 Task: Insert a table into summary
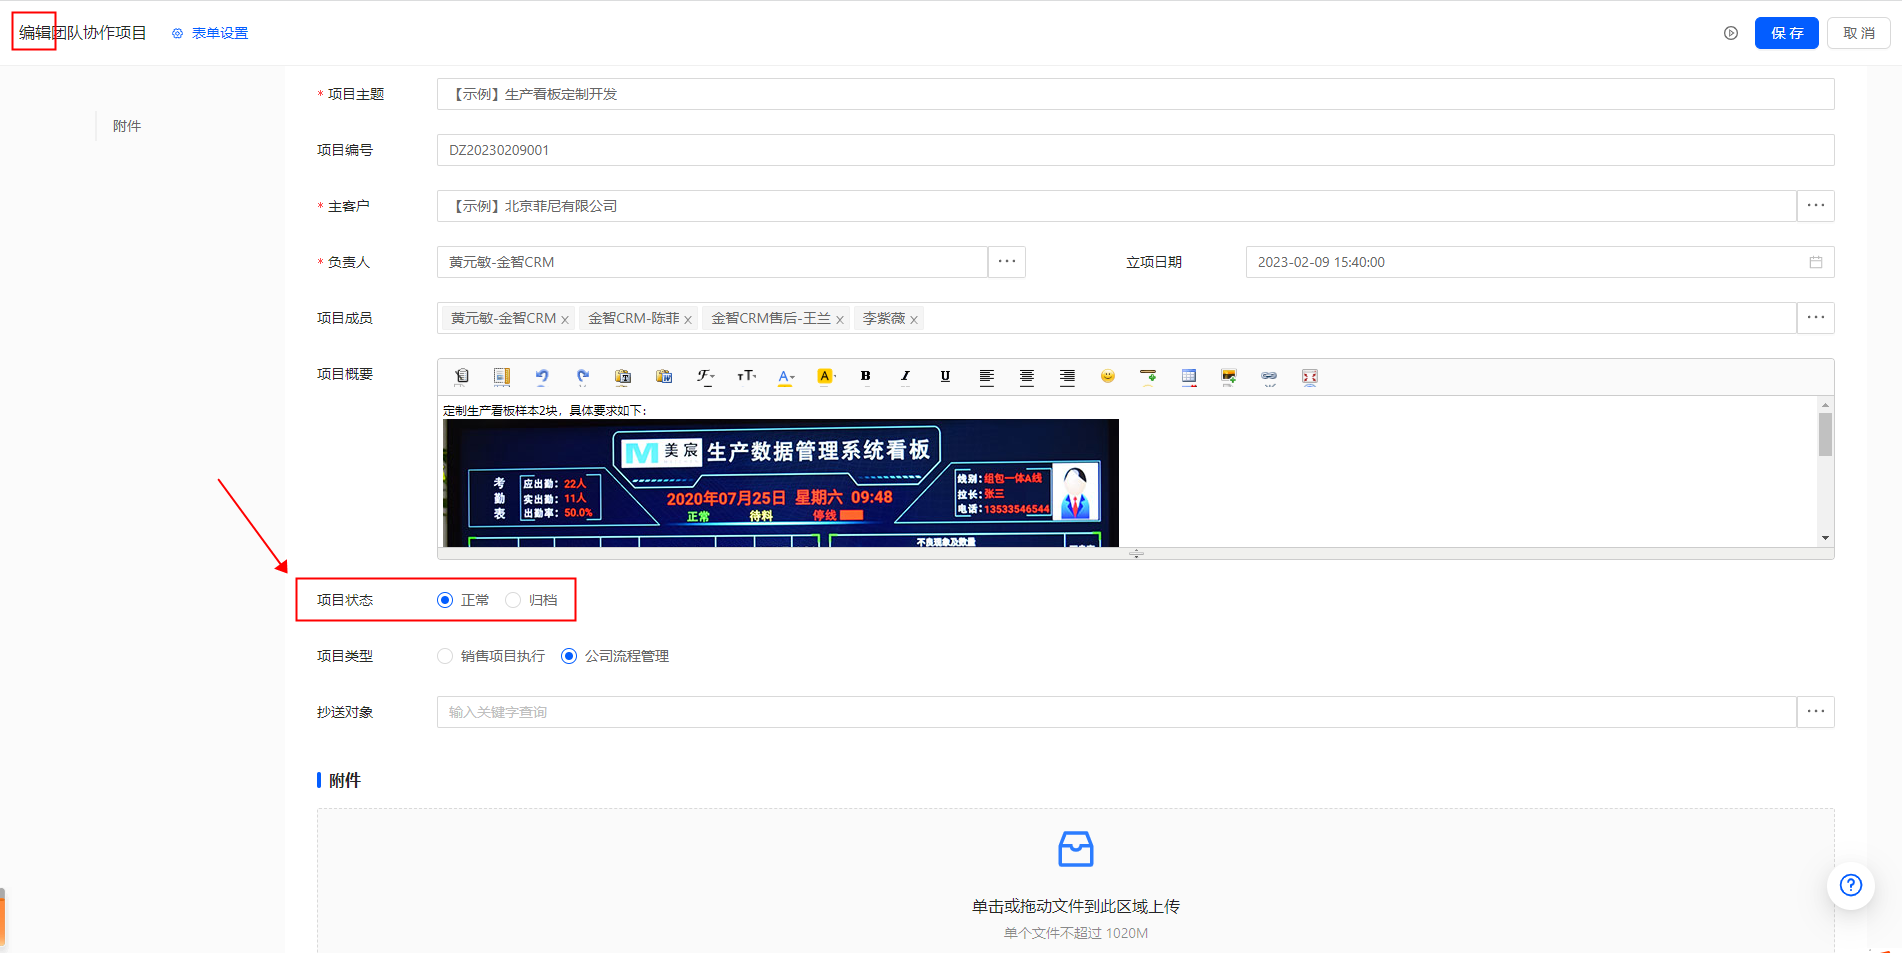pos(1189,377)
